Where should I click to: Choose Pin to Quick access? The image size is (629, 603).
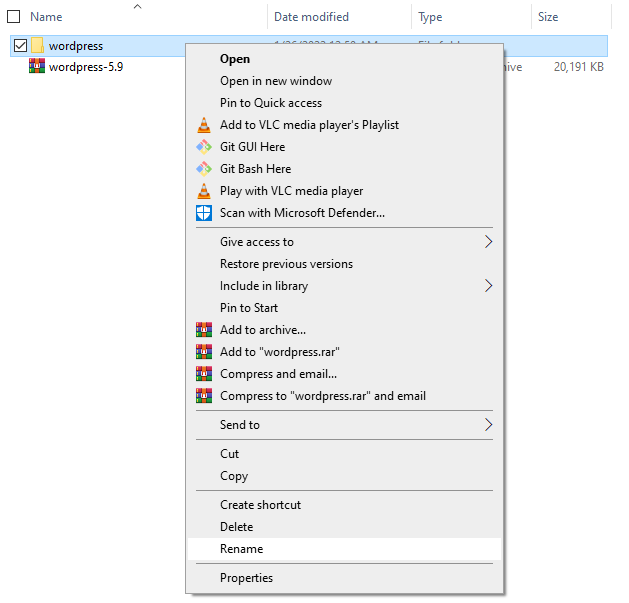pos(344,103)
